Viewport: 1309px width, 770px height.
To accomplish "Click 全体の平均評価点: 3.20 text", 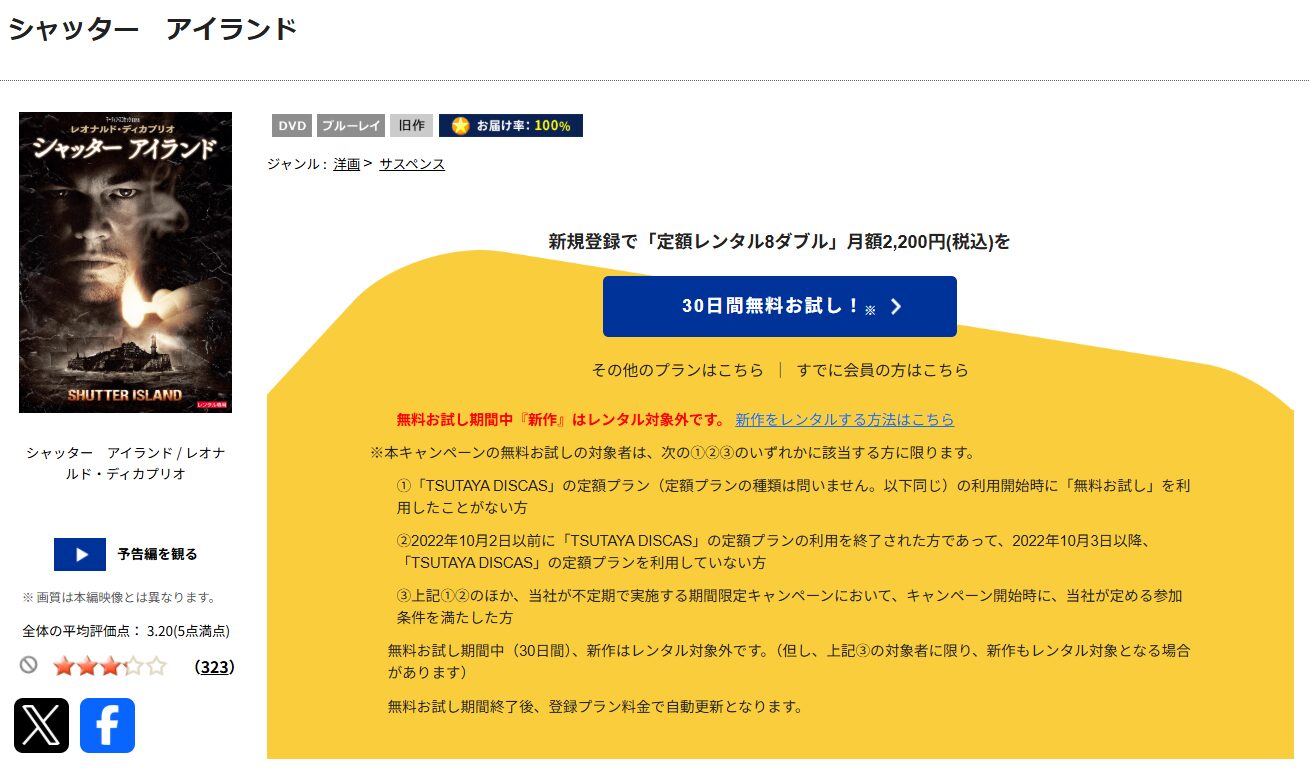I will (126, 631).
